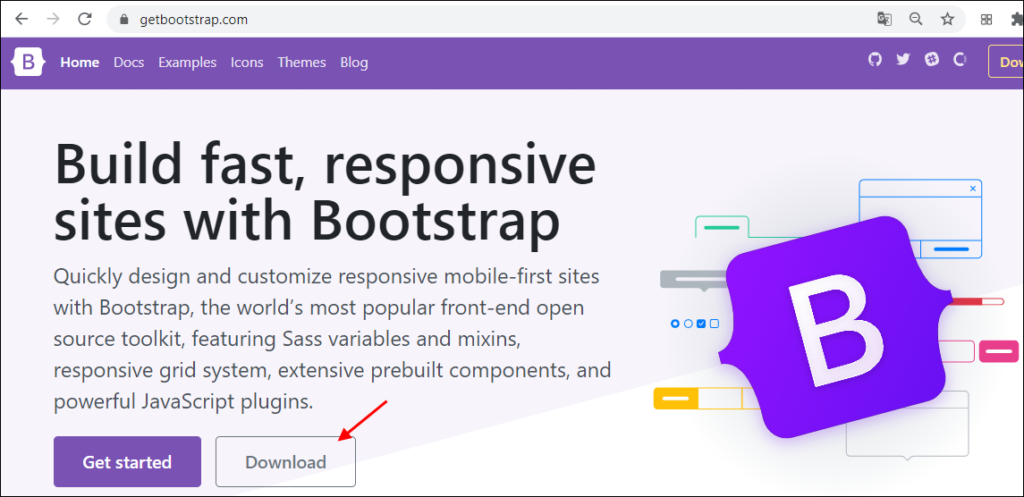1024x497 pixels.
Task: Click the four-squares extension icon
Action: (x=987, y=20)
